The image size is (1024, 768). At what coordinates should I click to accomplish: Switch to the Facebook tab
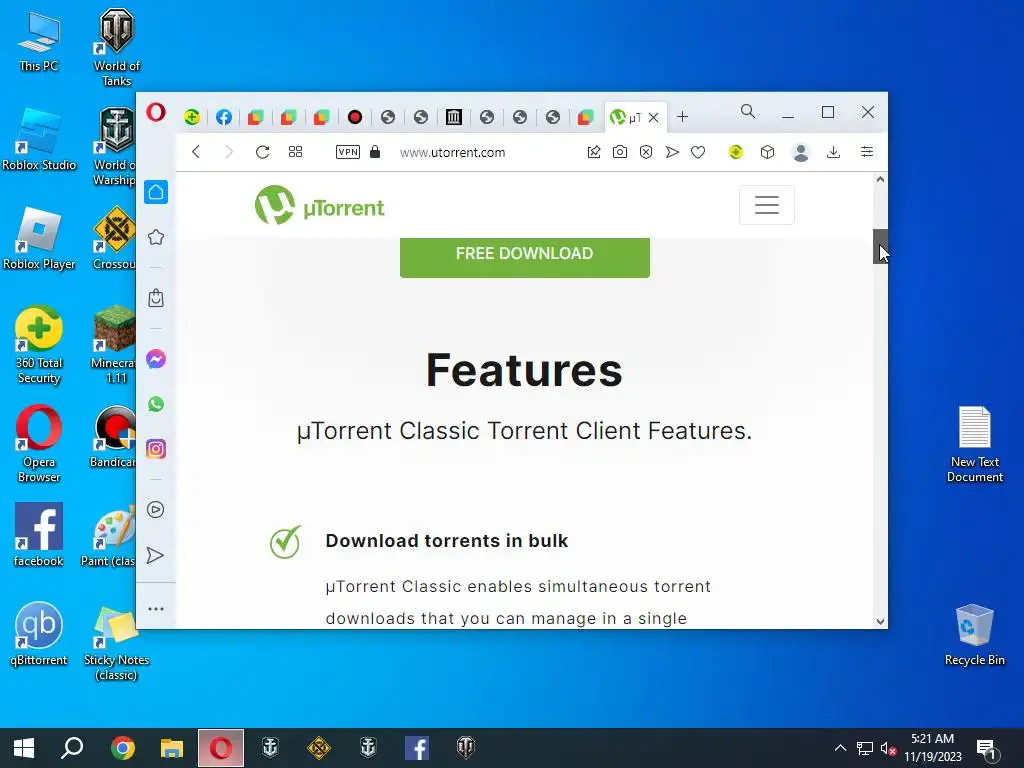(224, 117)
